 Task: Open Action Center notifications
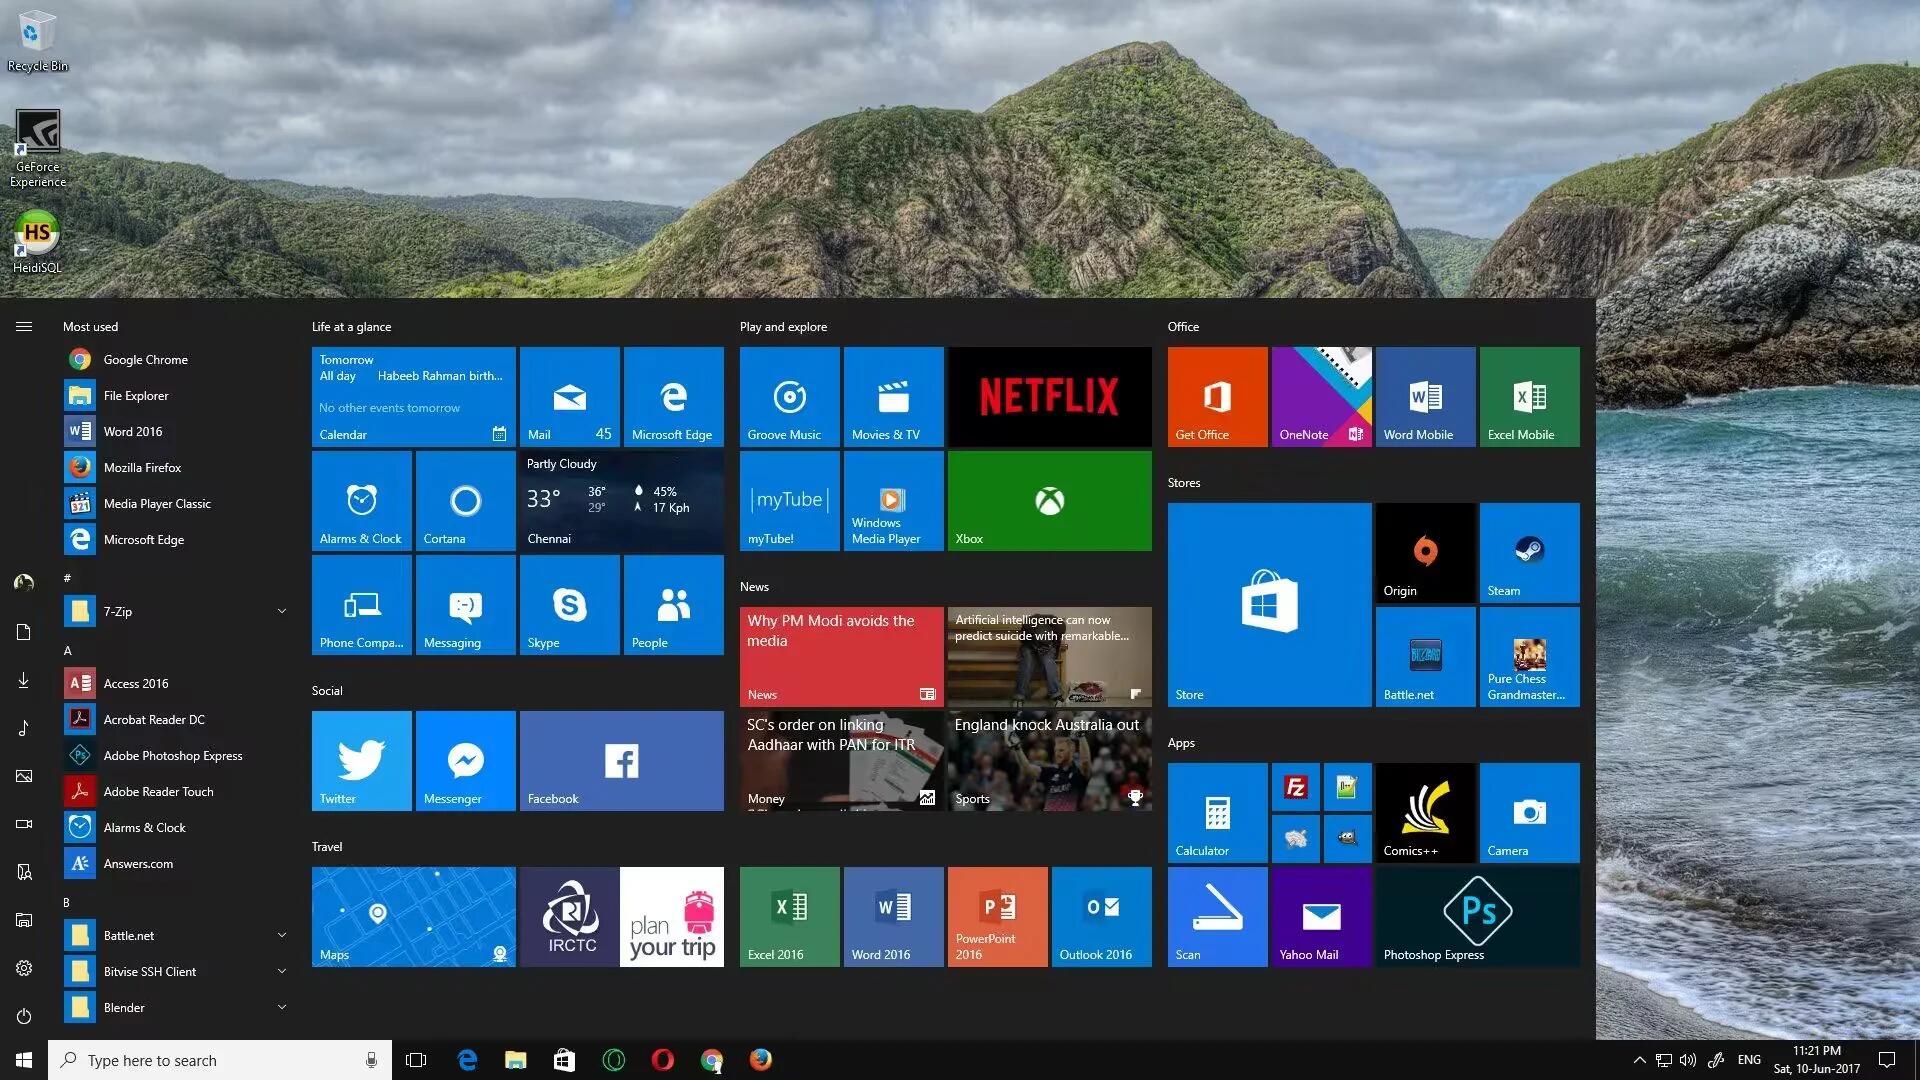click(1887, 1060)
